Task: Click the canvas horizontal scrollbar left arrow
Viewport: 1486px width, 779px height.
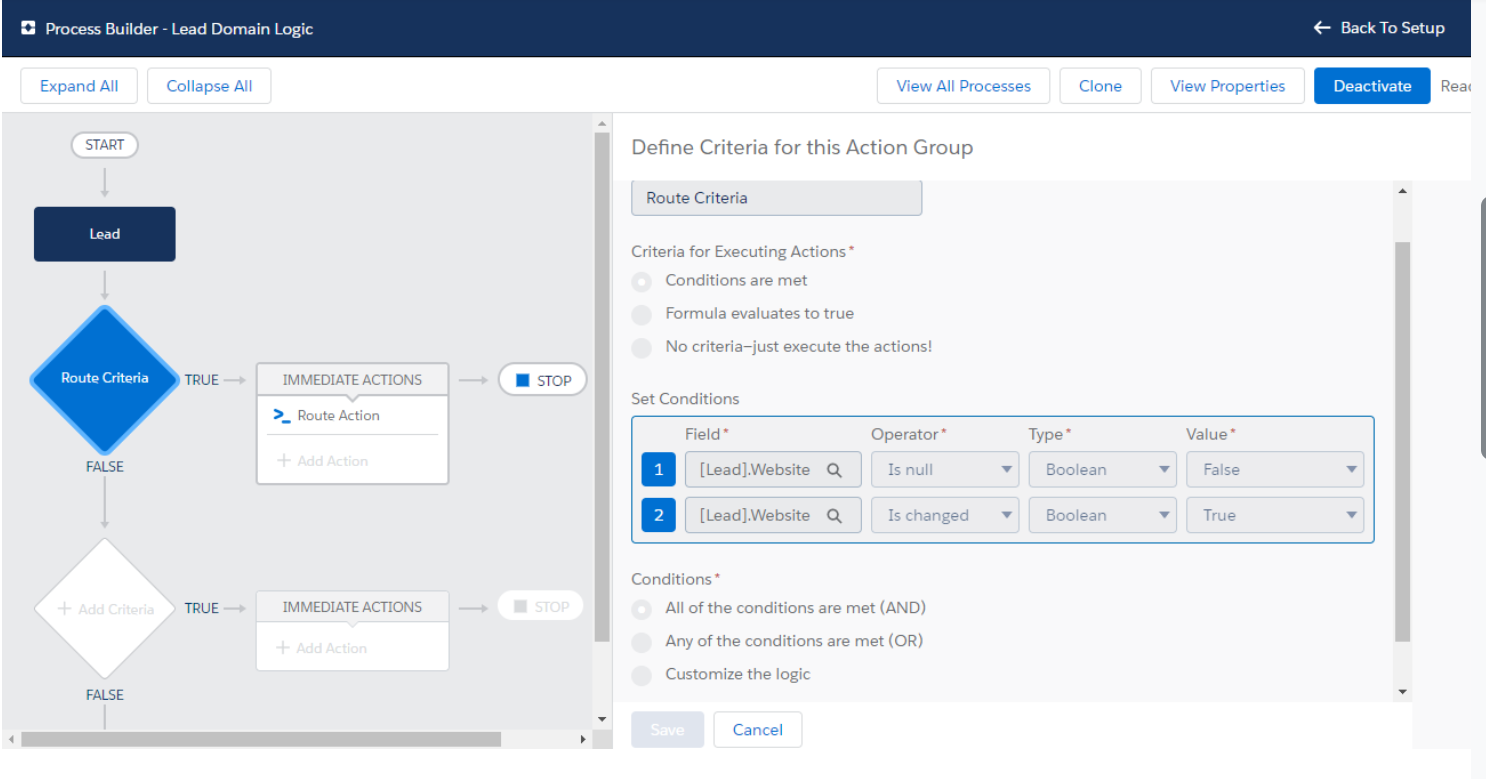Action: pos(12,740)
